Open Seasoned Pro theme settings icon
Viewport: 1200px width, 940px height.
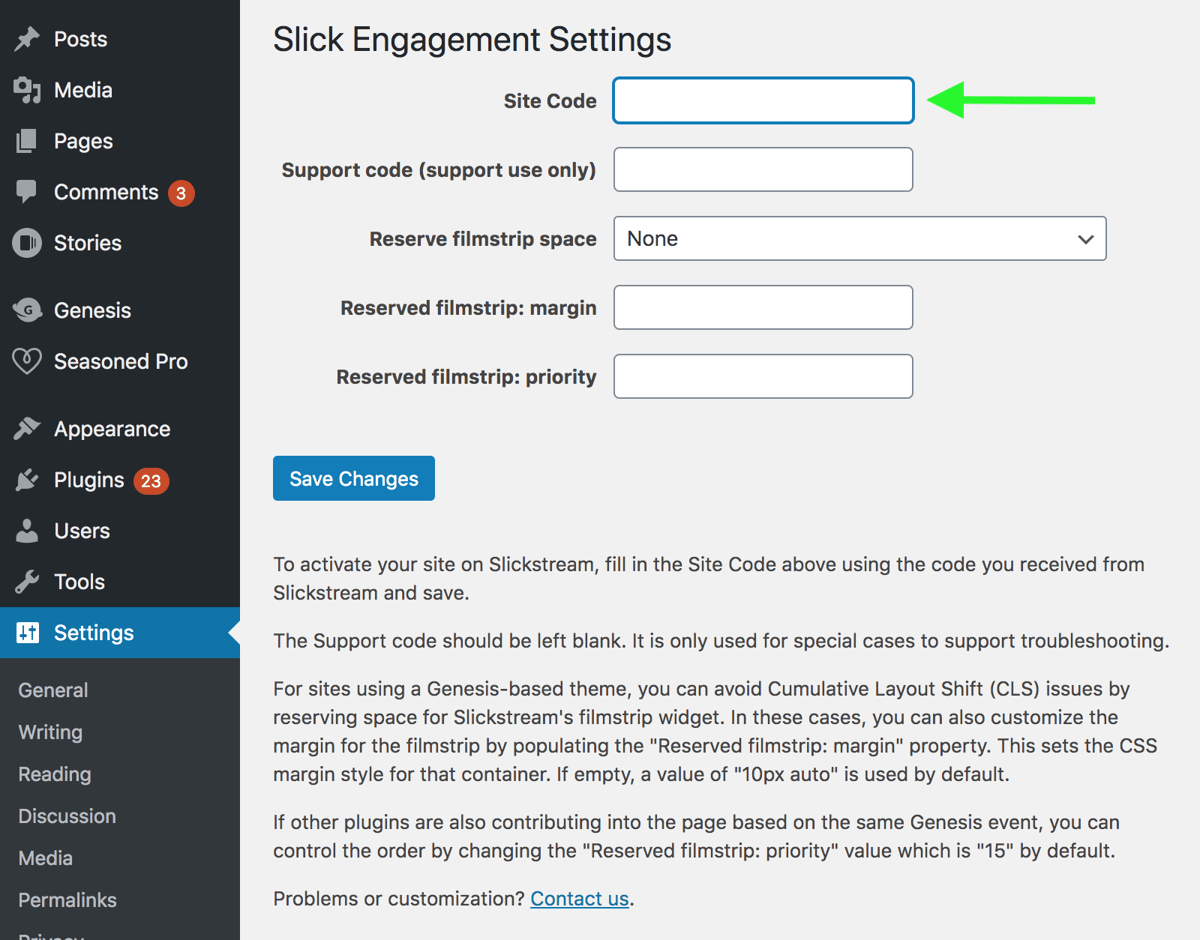(27, 361)
